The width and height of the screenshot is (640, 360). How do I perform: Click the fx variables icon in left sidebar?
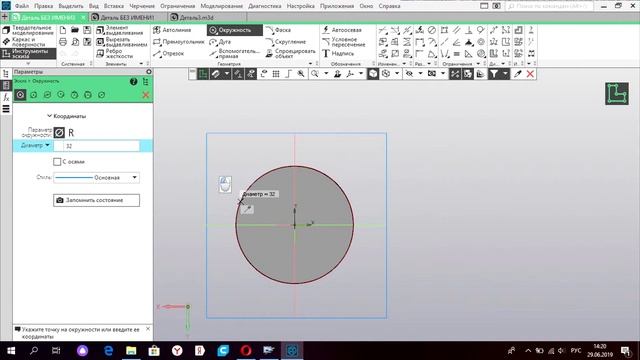pos(6,97)
